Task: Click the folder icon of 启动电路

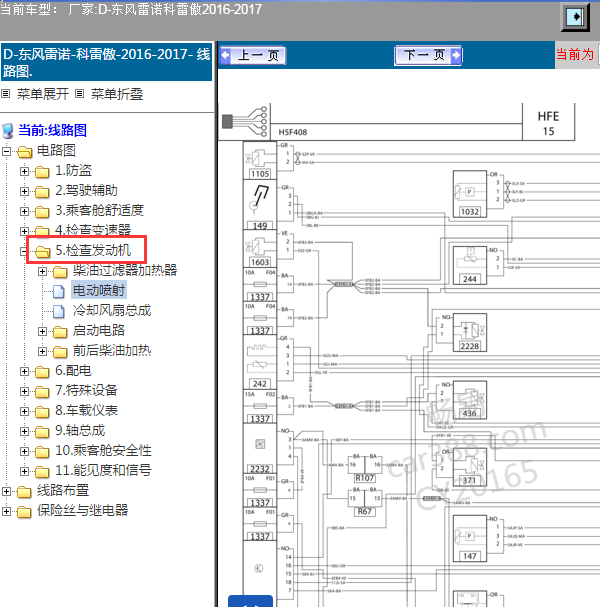Action: coord(60,332)
